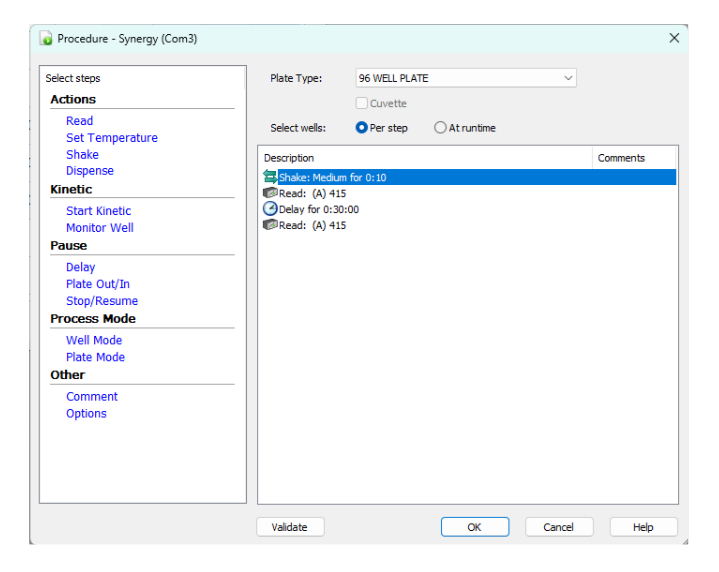Image resolution: width=719 pixels, height=572 pixels.
Task: Click the Stop/Resume link
Action: click(102, 301)
